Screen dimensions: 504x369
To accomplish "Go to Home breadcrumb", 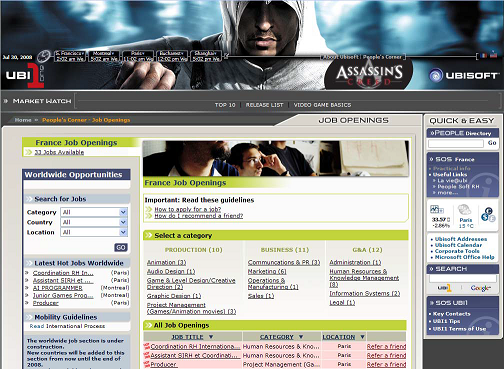I will tap(23, 120).
